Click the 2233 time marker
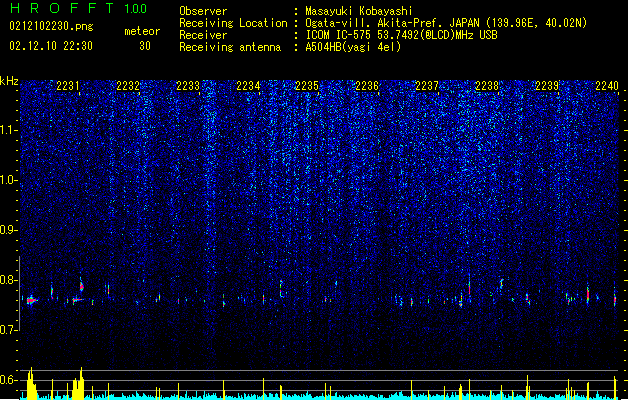Image resolution: width=629 pixels, height=400 pixels. click(x=188, y=86)
